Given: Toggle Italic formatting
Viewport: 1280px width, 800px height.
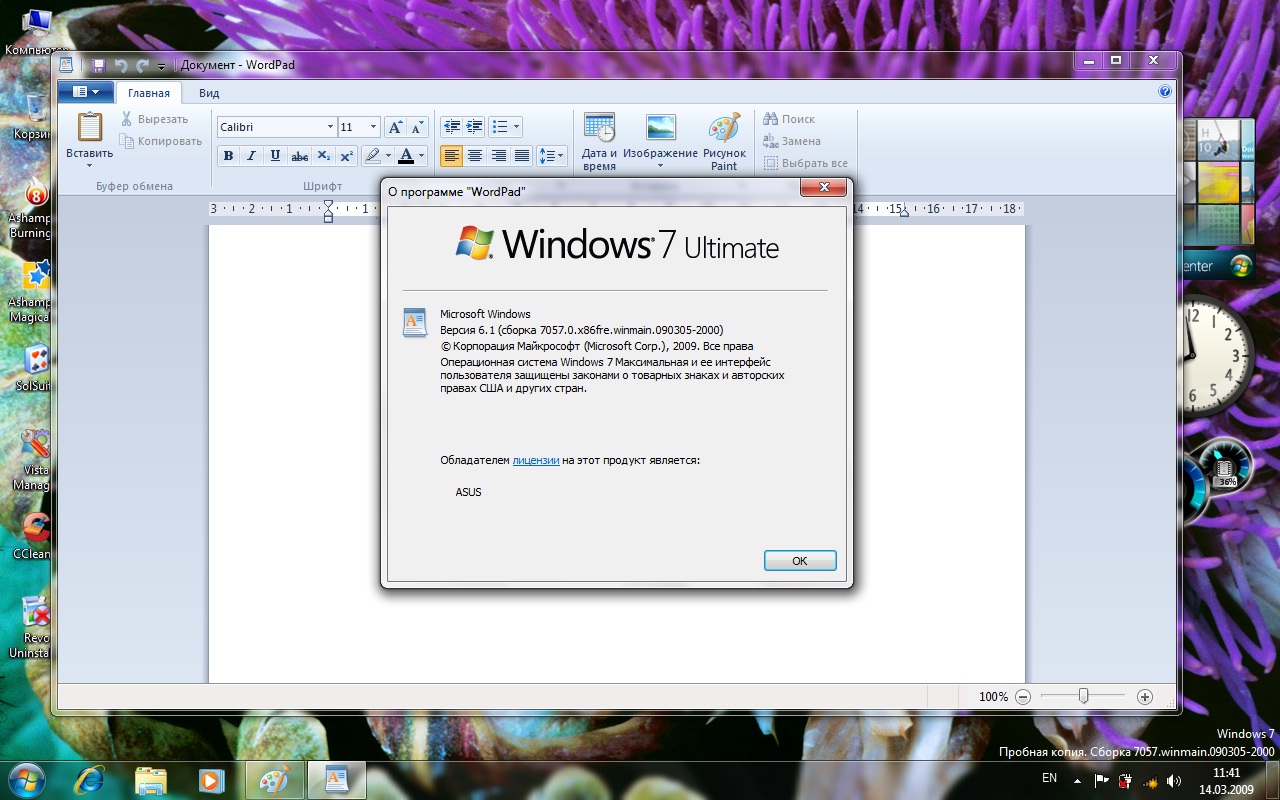Looking at the screenshot, I should coord(251,155).
